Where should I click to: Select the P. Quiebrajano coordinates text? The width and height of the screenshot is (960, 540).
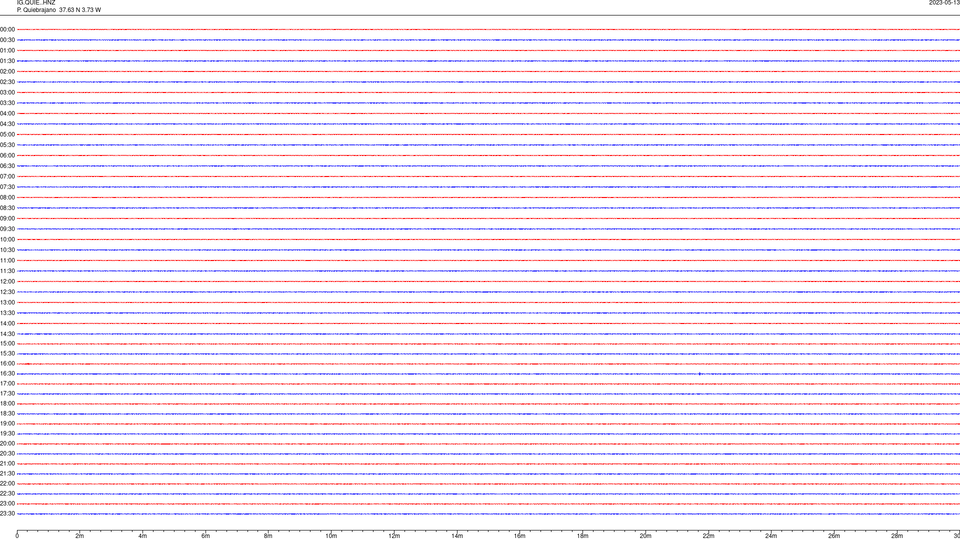[59, 10]
